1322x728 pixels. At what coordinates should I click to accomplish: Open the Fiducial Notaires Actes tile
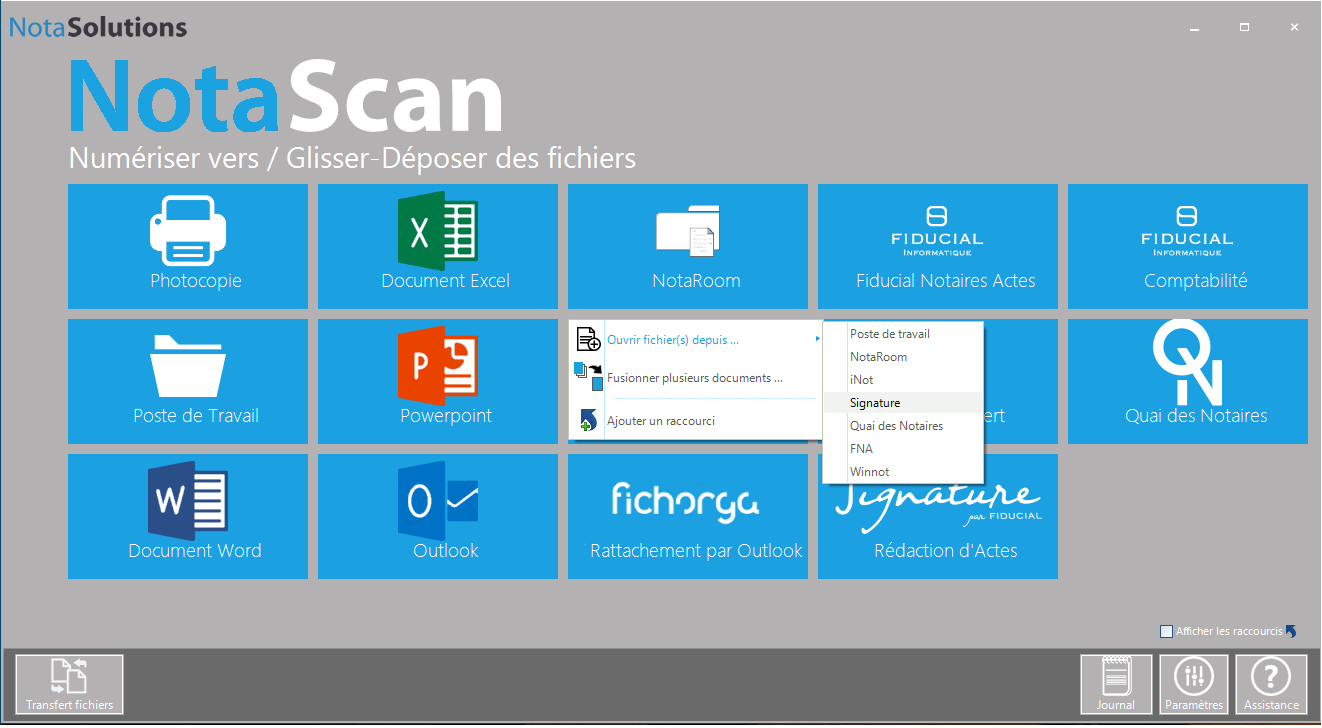938,246
